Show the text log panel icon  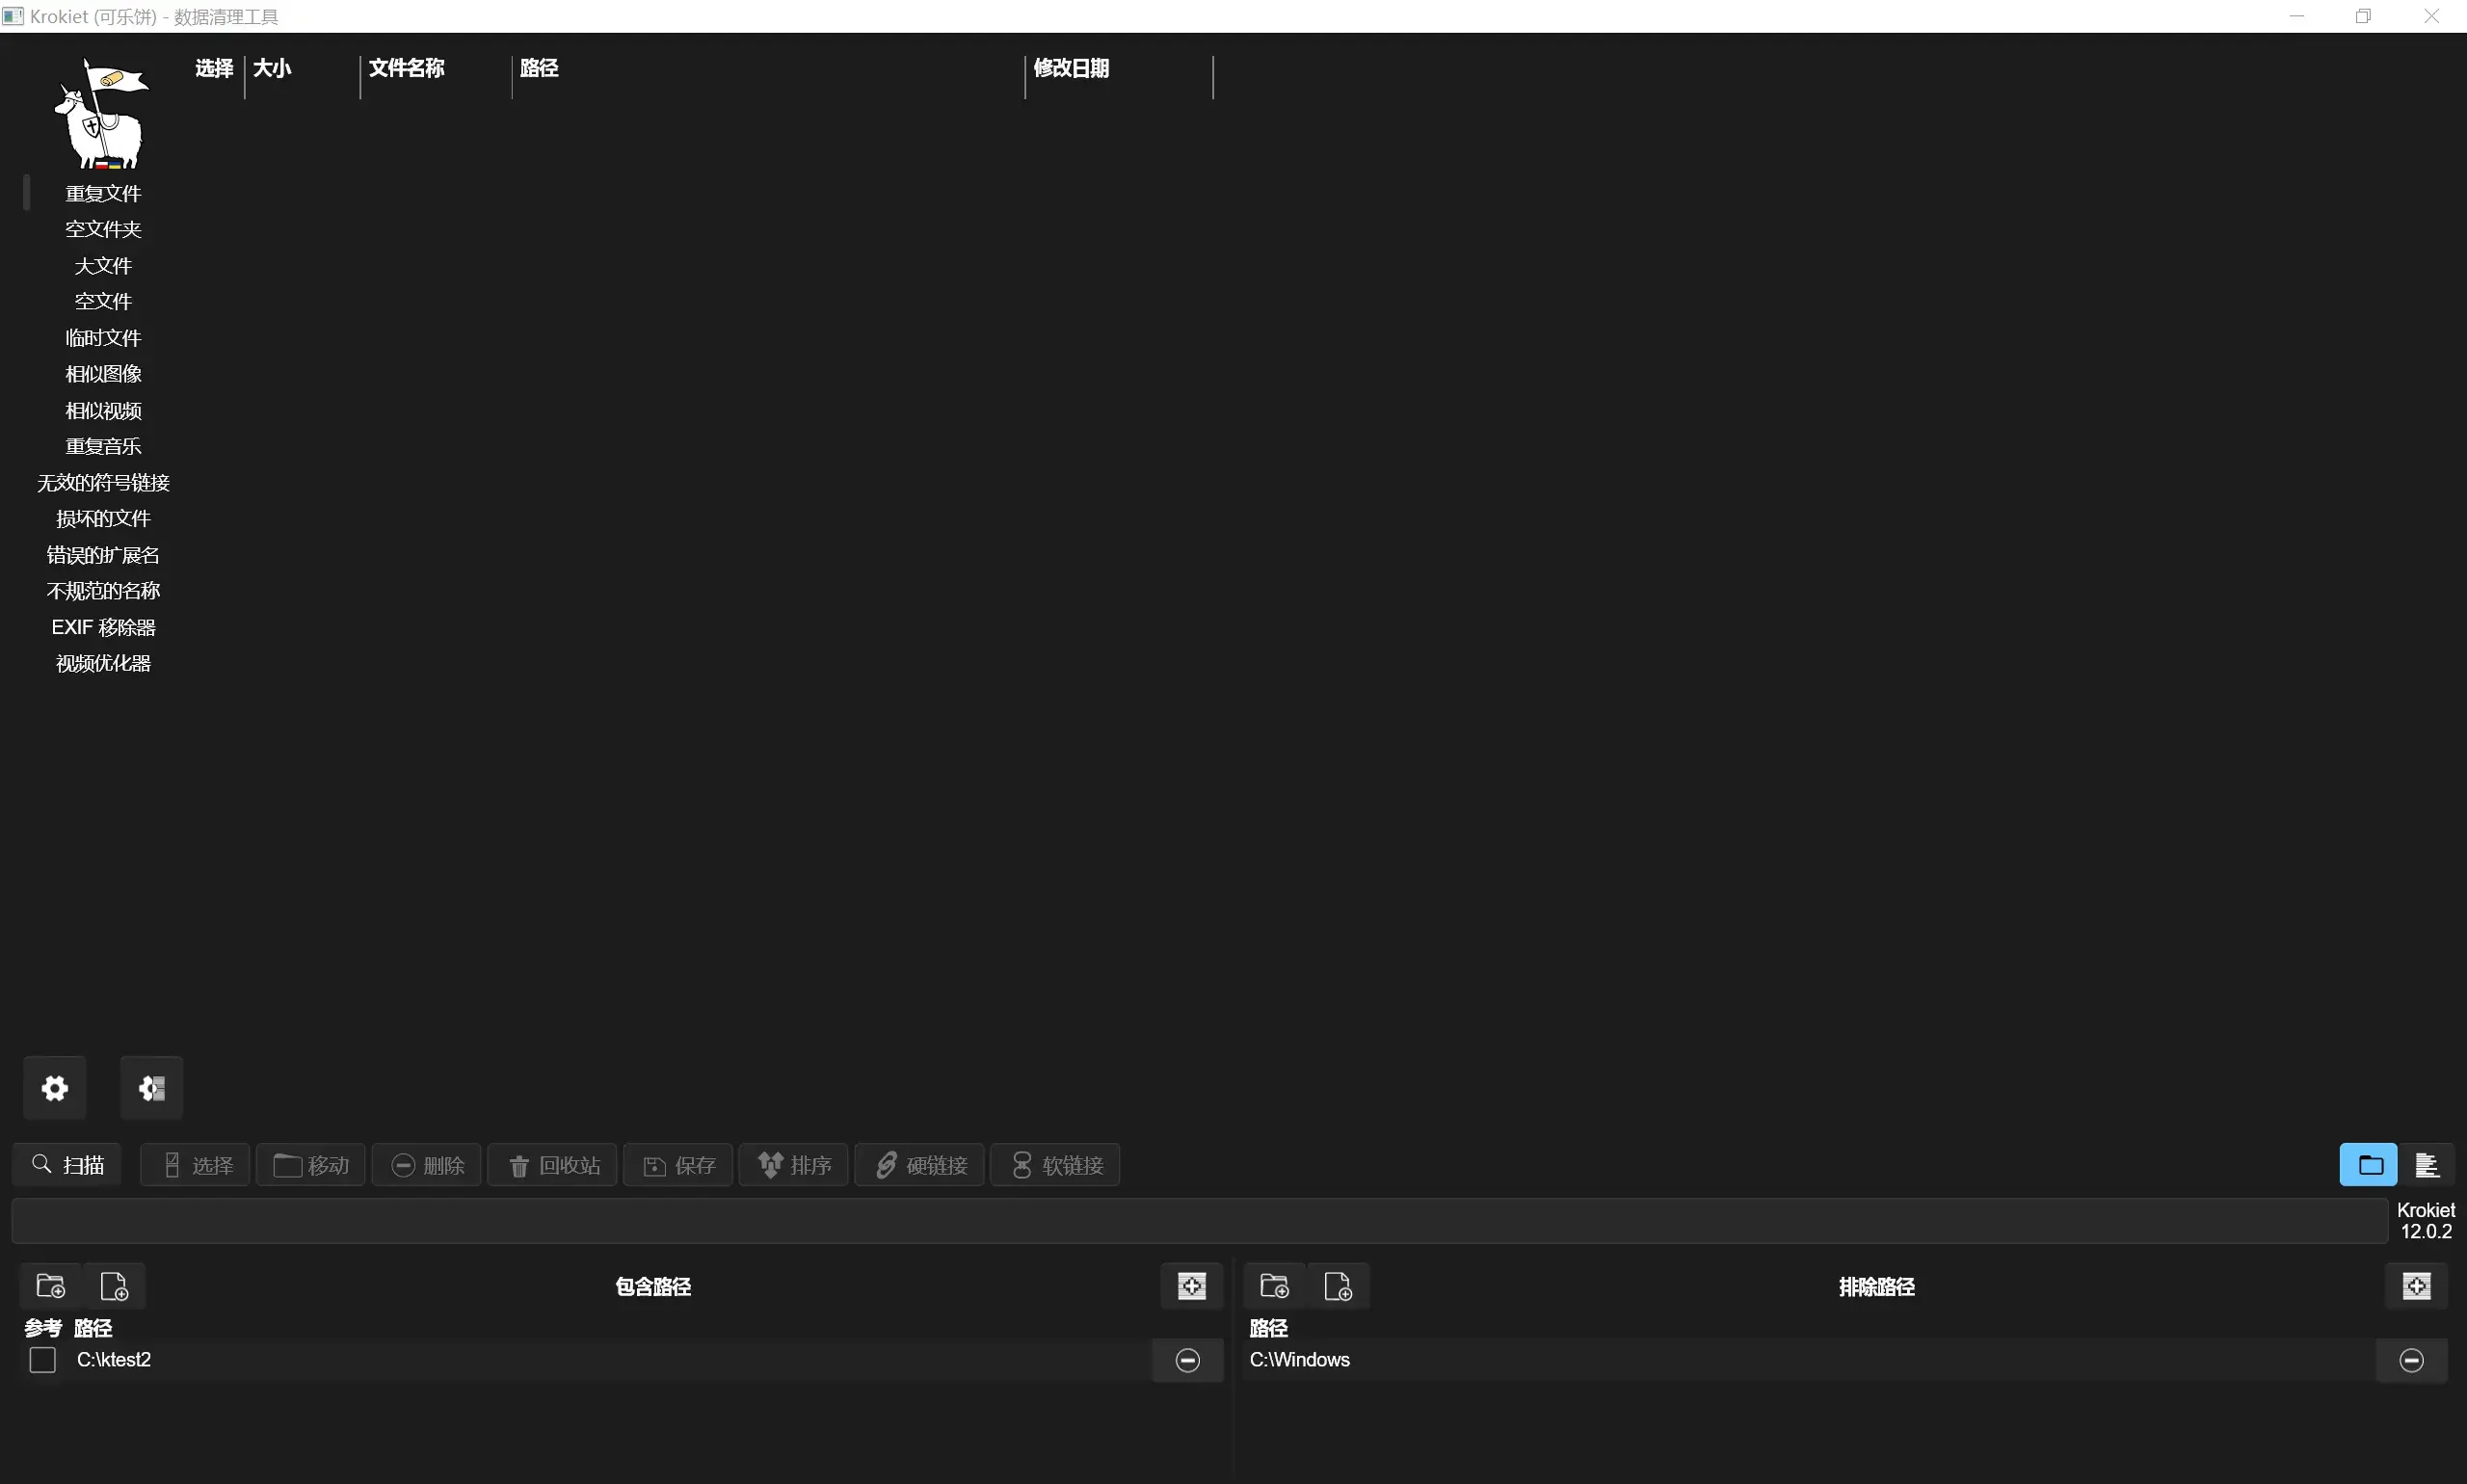[x=2427, y=1165]
